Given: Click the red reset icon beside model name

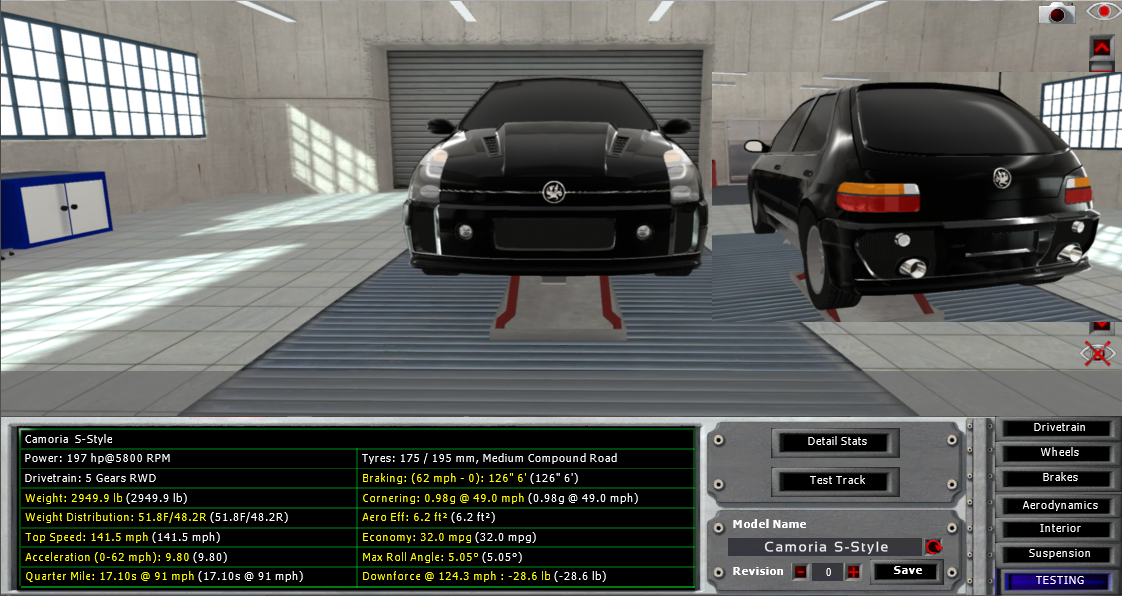Looking at the screenshot, I should pyautogui.click(x=933, y=547).
